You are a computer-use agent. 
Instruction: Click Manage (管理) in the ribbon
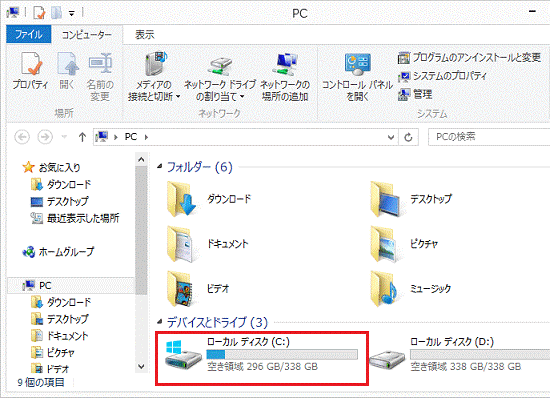tap(415, 94)
